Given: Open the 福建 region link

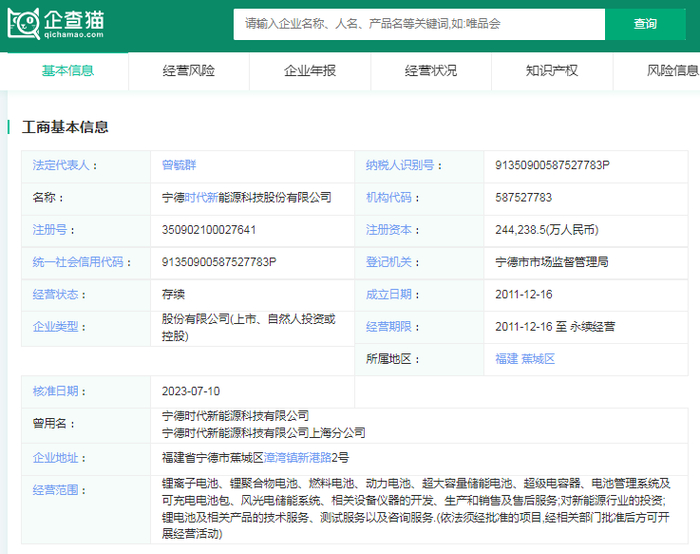Looking at the screenshot, I should pos(507,359).
